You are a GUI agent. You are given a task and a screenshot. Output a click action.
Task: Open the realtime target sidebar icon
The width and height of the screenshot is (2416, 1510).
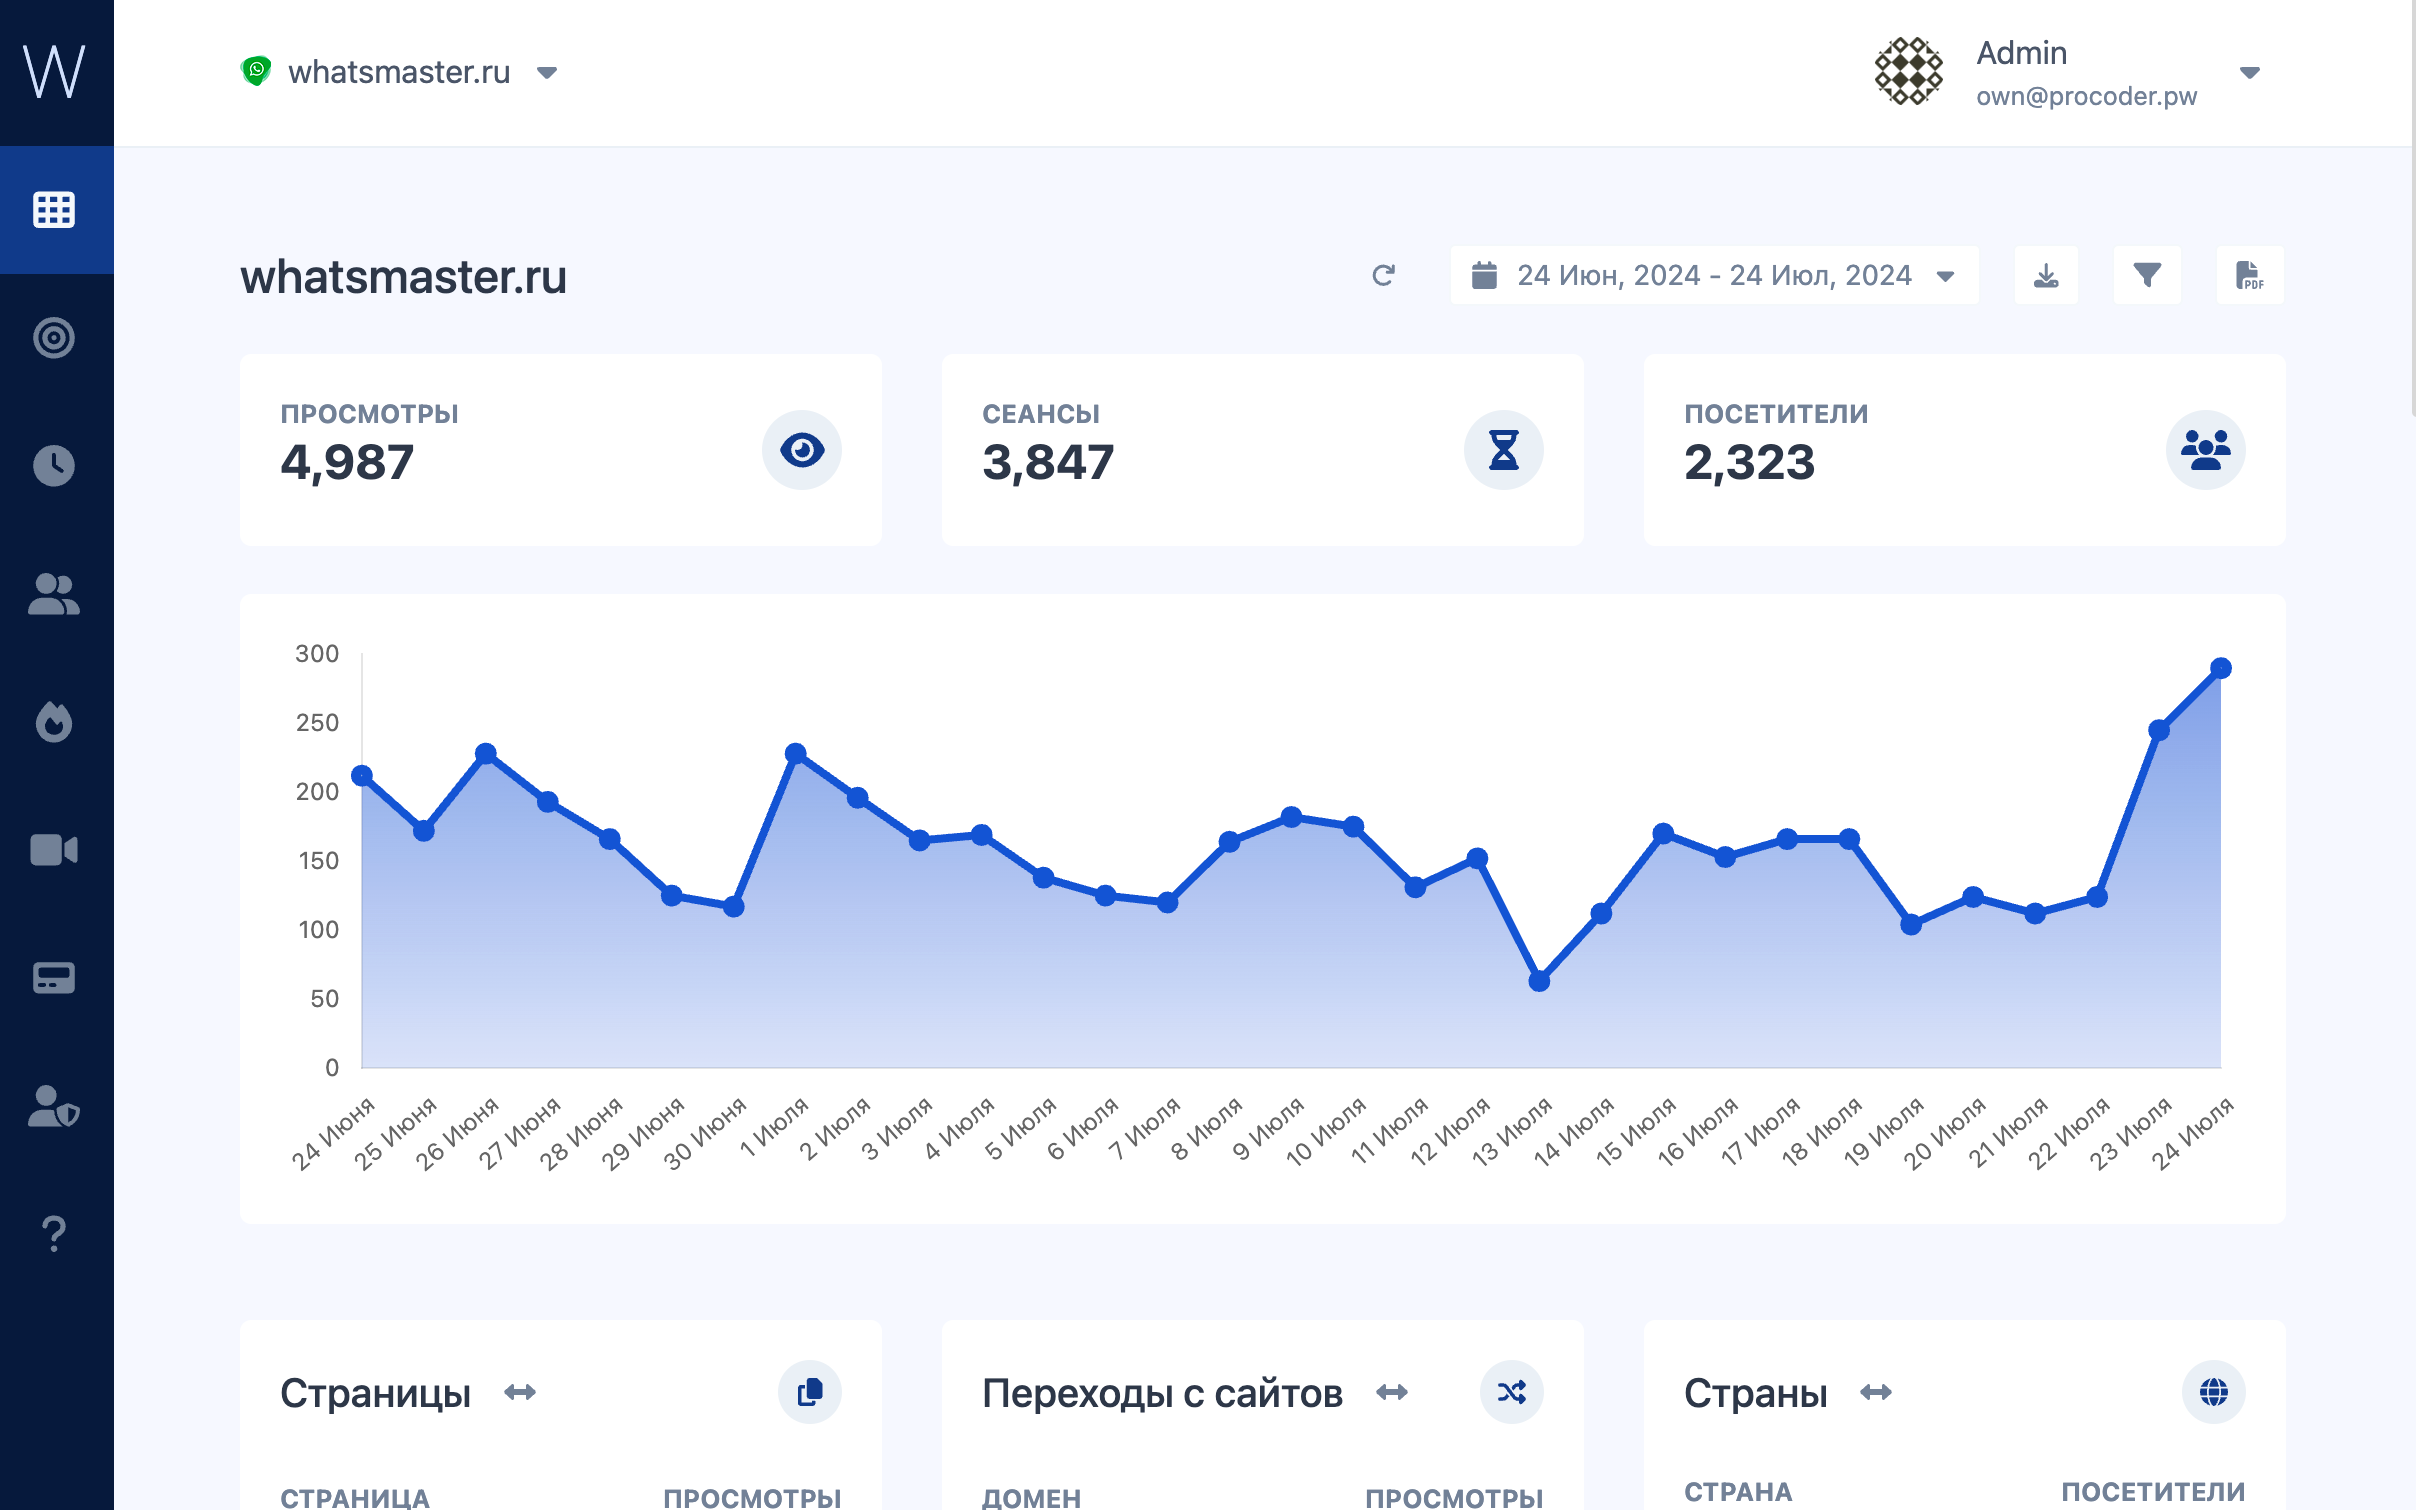[54, 338]
